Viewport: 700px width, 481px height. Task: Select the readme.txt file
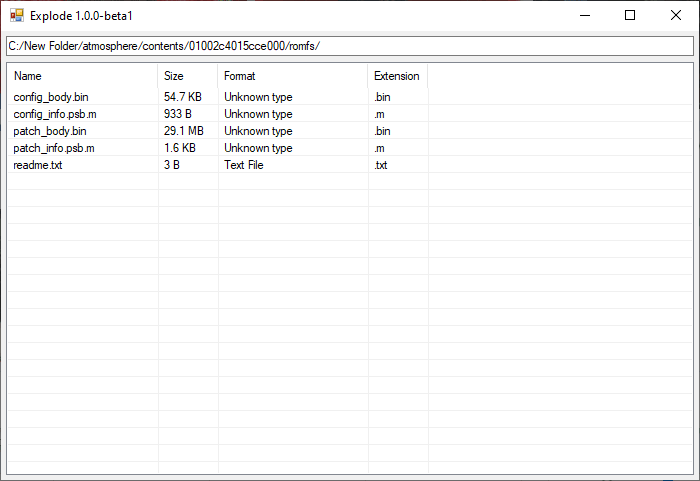click(x=38, y=165)
